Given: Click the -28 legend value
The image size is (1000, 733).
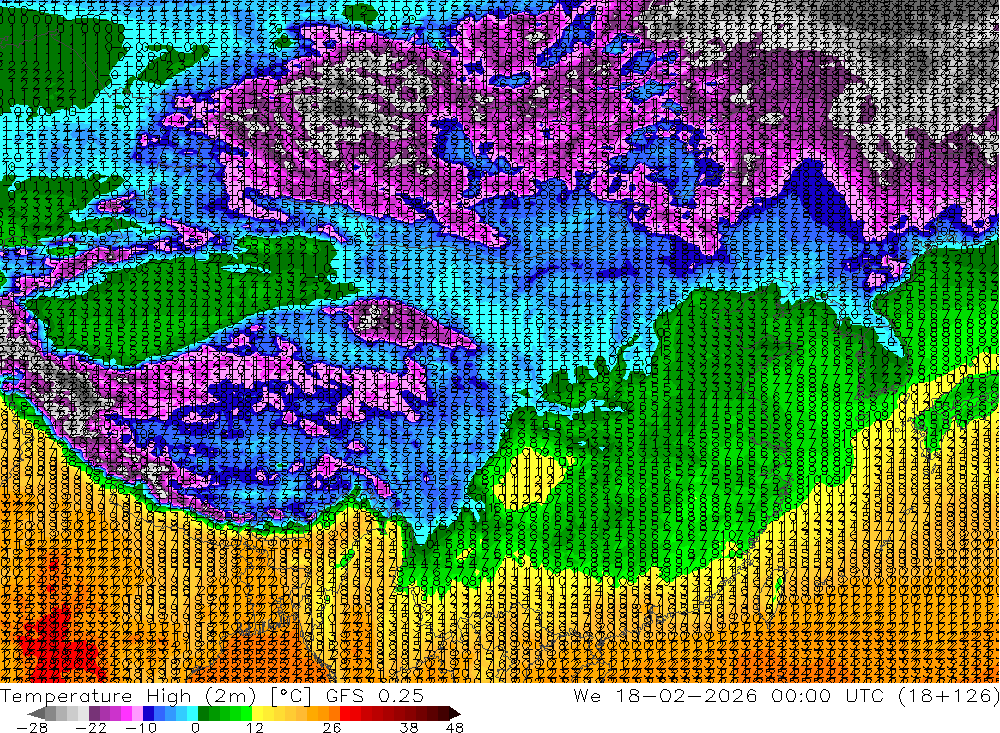Looking at the screenshot, I should [31, 727].
